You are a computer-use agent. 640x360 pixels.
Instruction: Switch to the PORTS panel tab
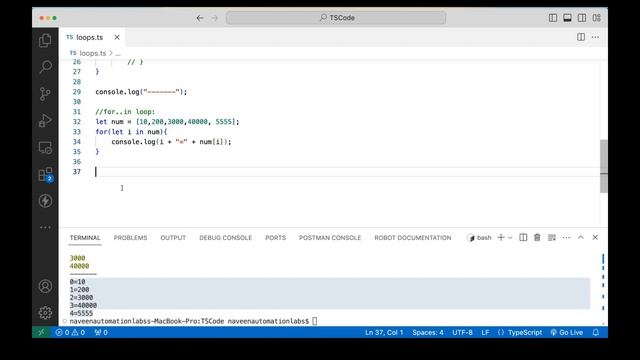(276, 238)
